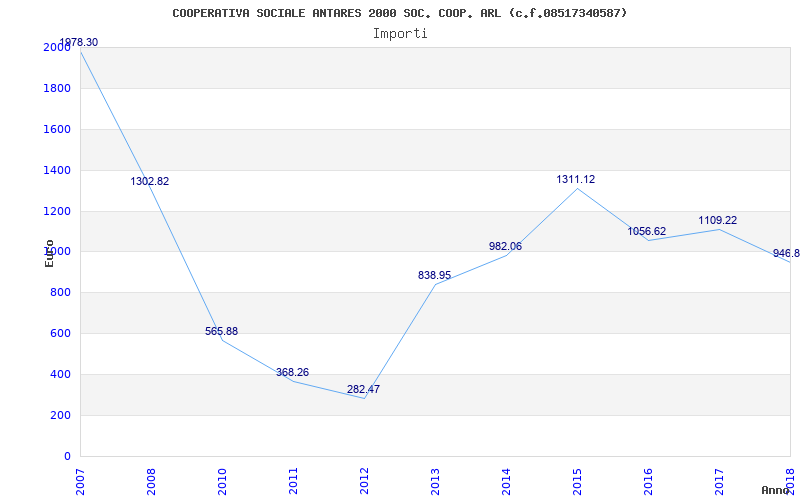The image size is (800, 500).
Task: Select the 1109.22 data point label
Action: click(x=717, y=220)
